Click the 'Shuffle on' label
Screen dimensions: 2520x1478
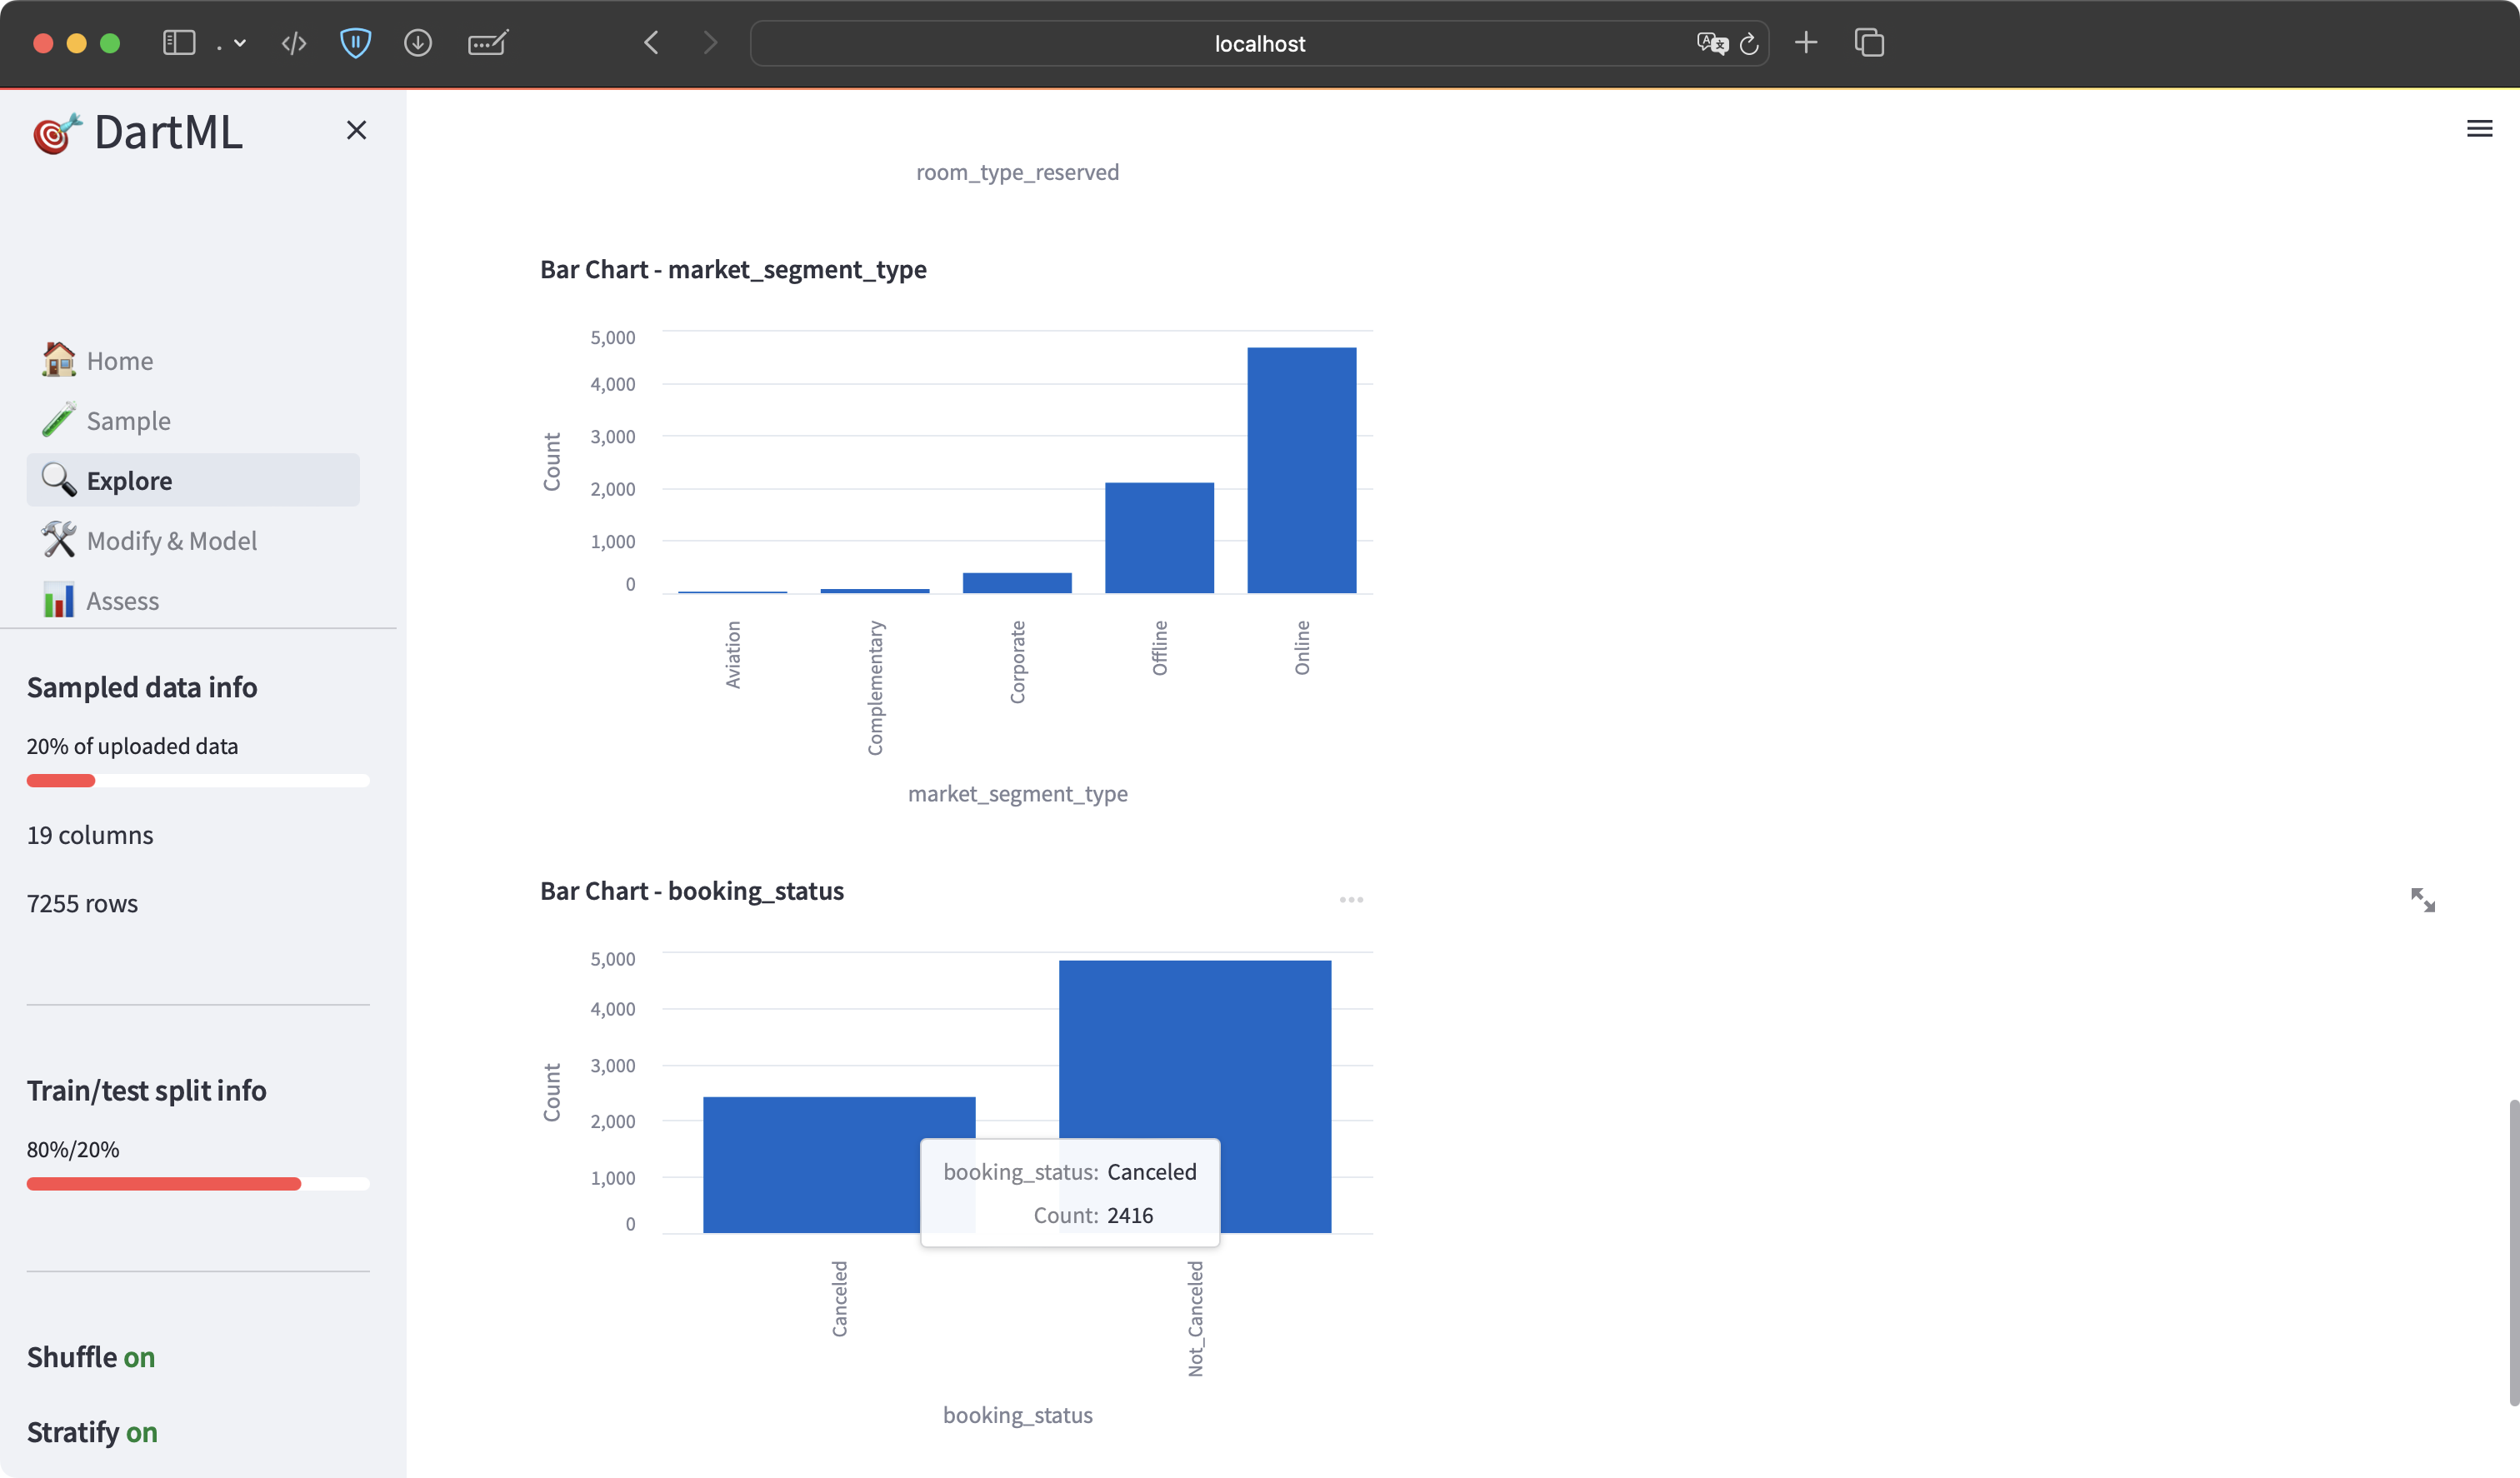(x=91, y=1357)
